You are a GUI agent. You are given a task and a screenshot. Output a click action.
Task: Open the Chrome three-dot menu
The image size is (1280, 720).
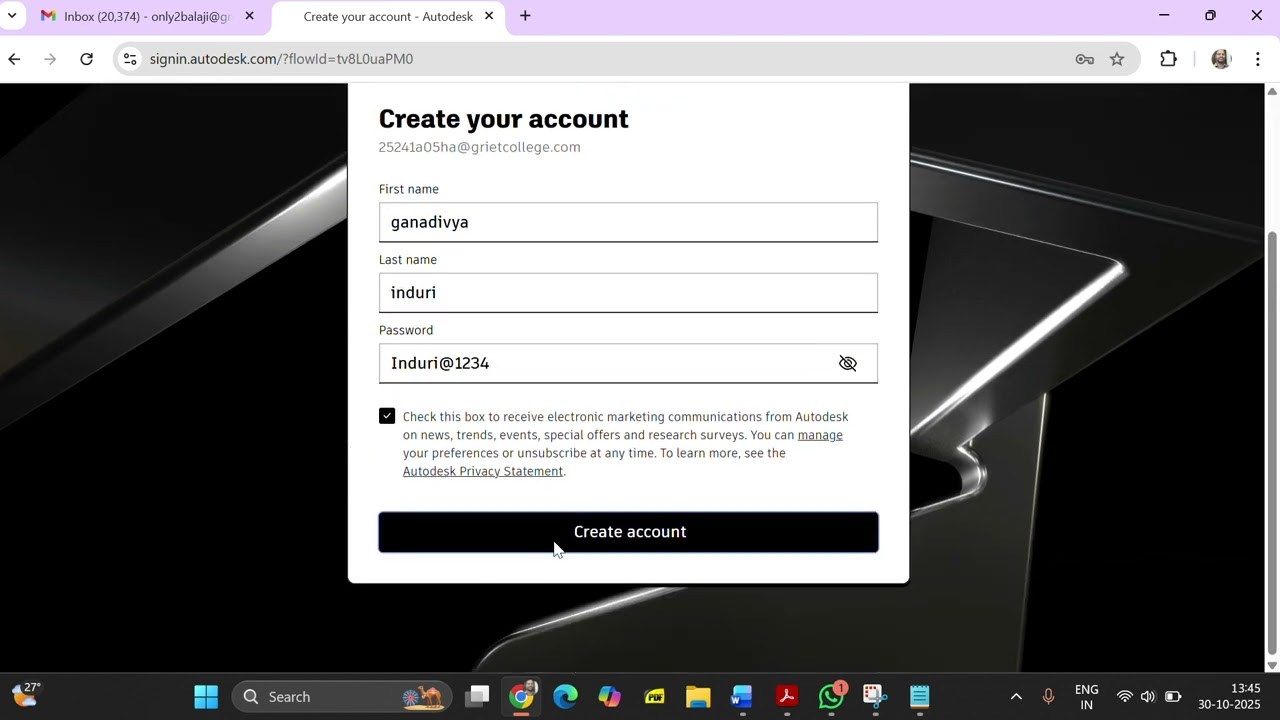tap(1257, 59)
